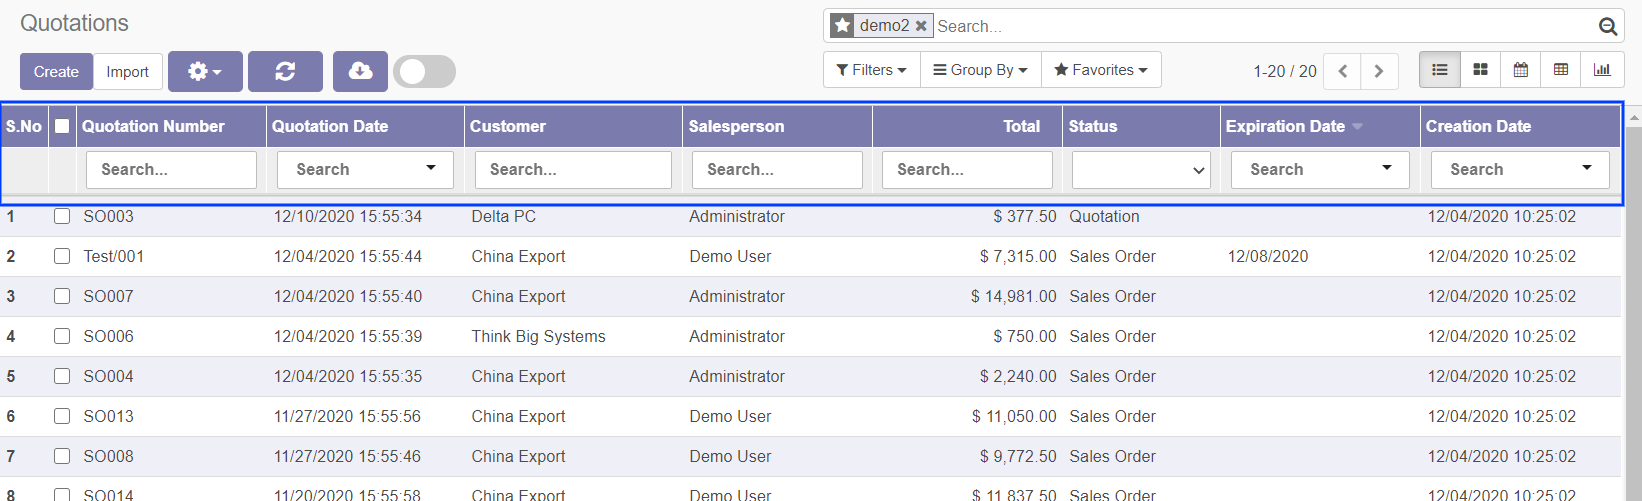Click the Customer column search field
This screenshot has height=501, width=1642.
573,170
